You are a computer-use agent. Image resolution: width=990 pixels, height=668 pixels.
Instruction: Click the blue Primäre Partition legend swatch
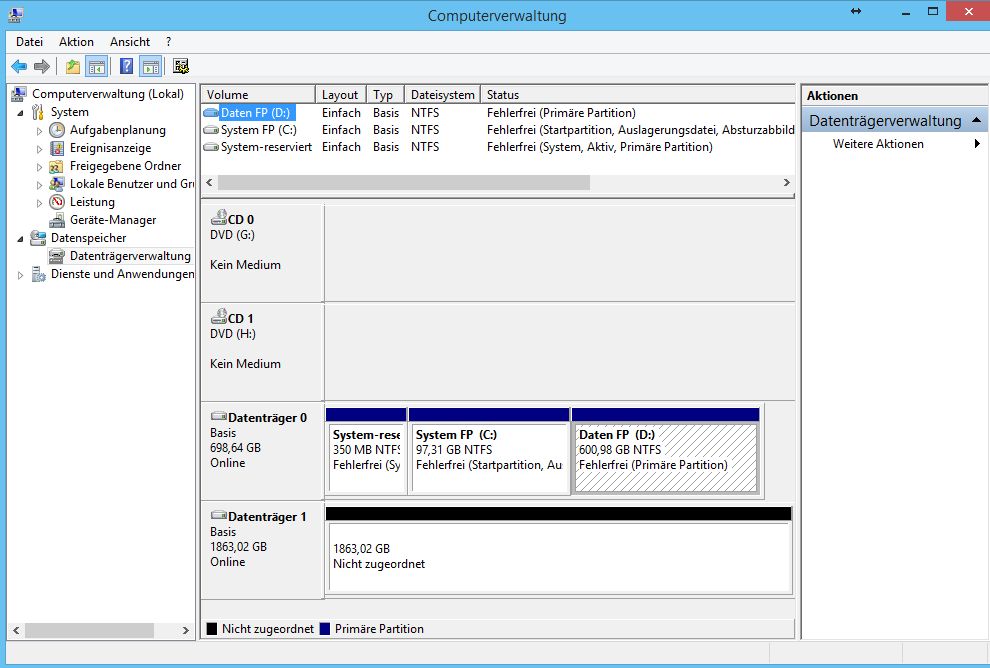(x=325, y=629)
